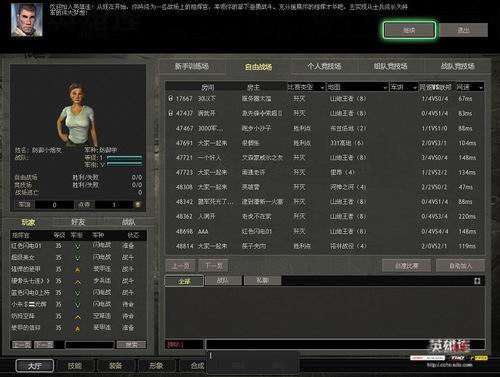This screenshot has height=377, width=500.
Task: Click the 220ms ping value
Action: pyautogui.click(x=467, y=216)
